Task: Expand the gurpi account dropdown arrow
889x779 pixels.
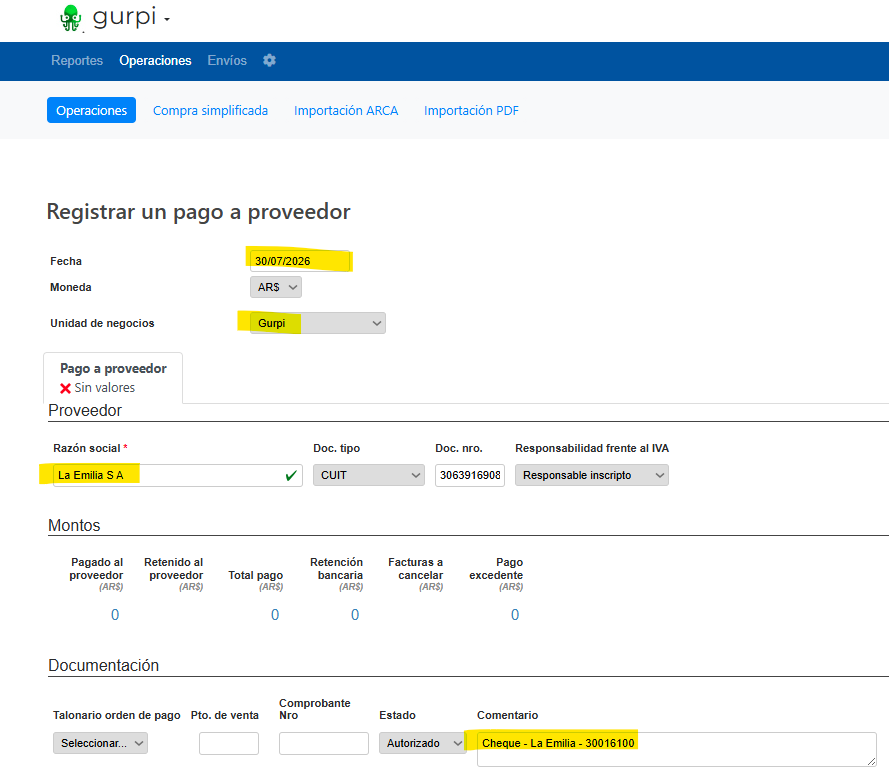Action: pos(167,20)
